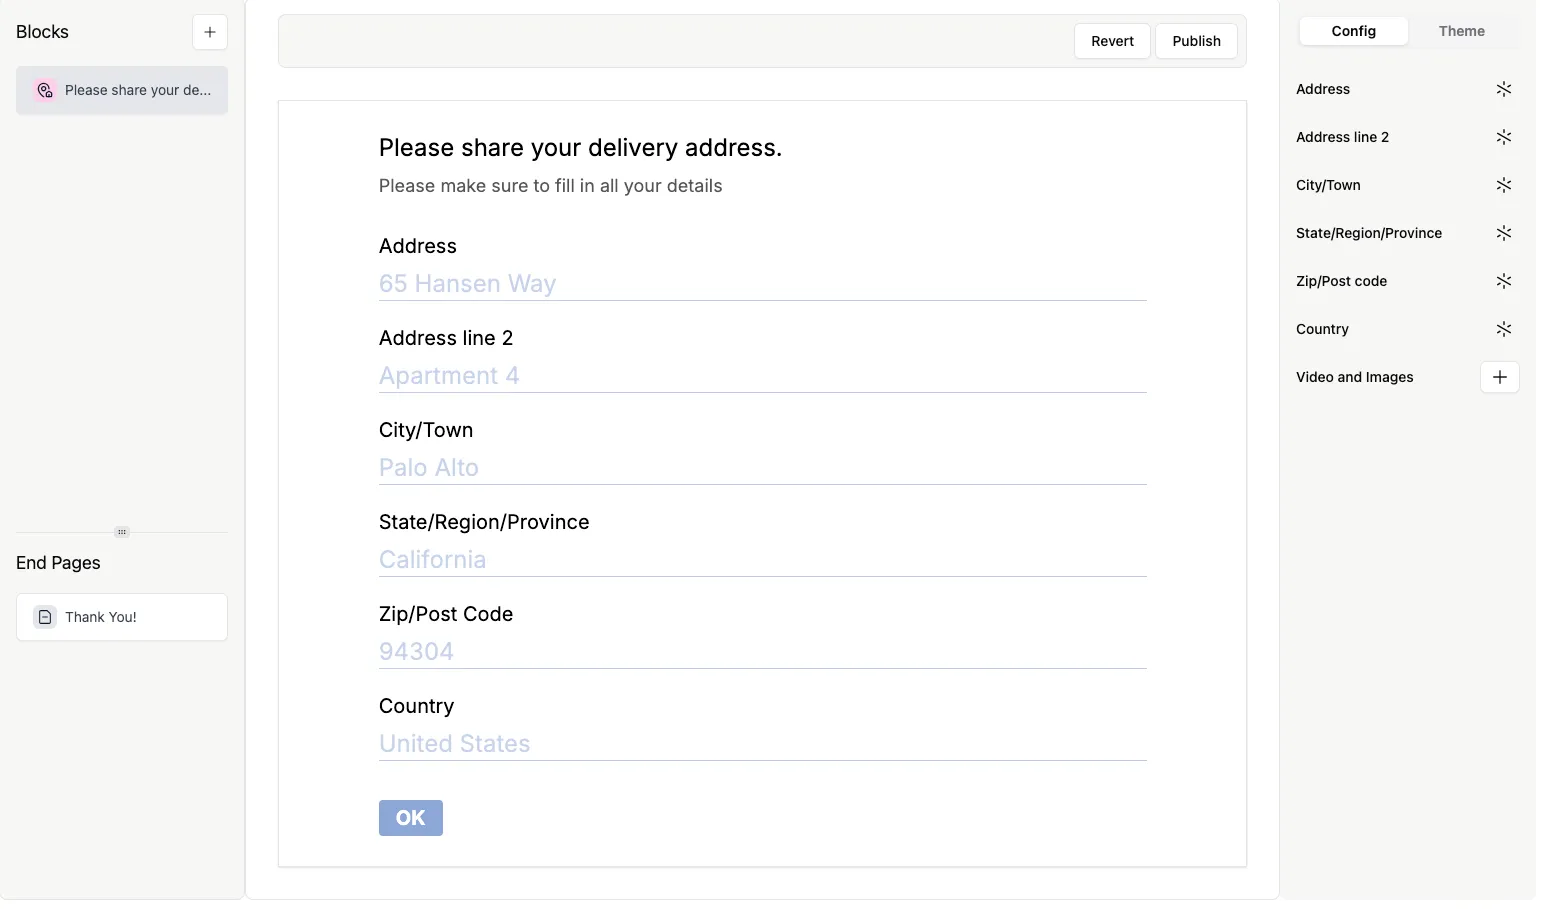The height and width of the screenshot is (909, 1542).
Task: Switch to the Theme tab
Action: pos(1461,31)
